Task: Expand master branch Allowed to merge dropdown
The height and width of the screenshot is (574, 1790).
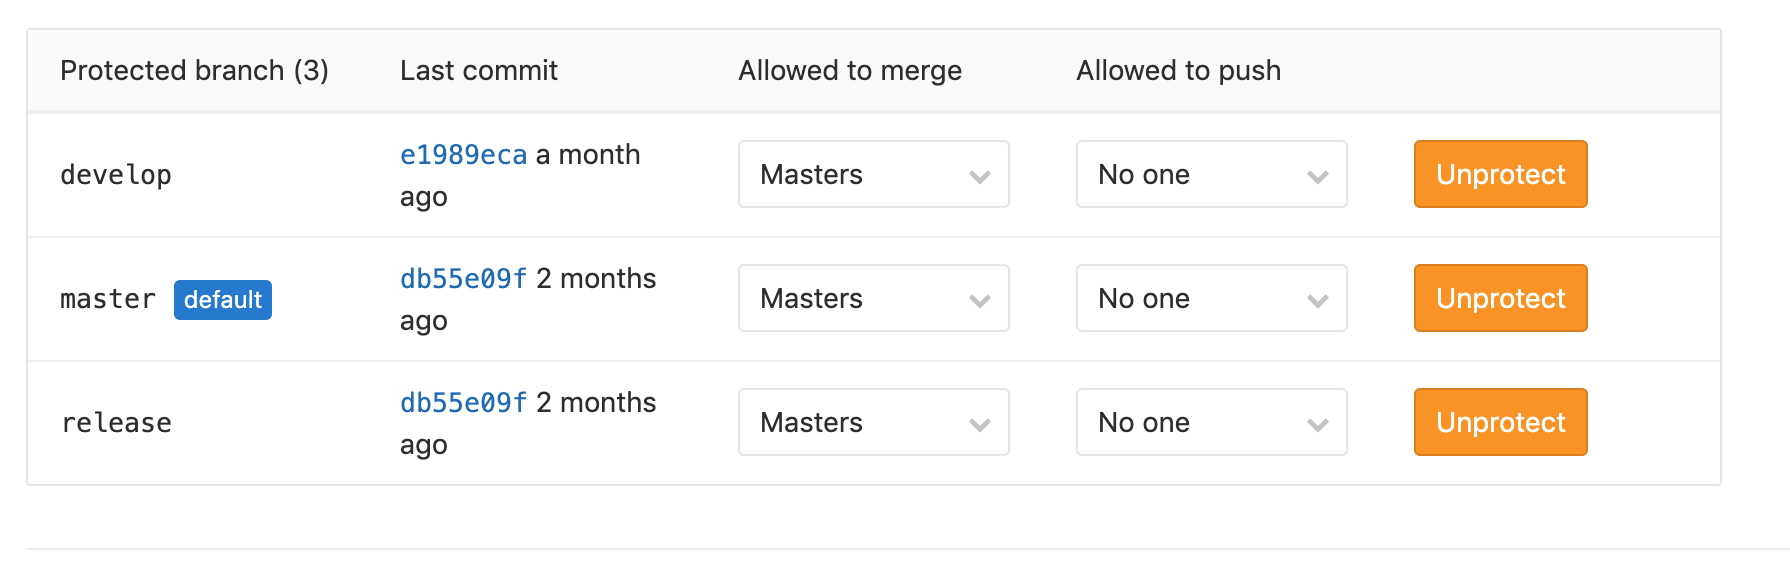Action: [x=873, y=298]
